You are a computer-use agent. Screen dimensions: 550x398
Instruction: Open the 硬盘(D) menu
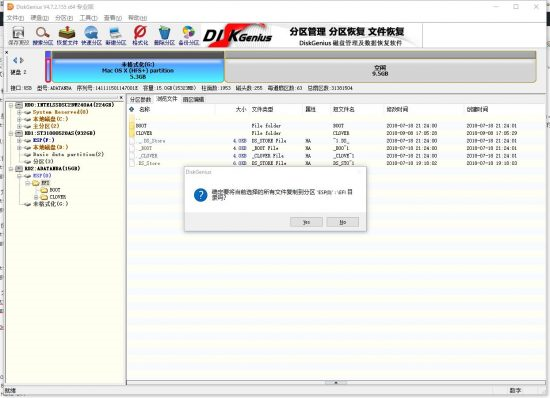tap(39, 18)
